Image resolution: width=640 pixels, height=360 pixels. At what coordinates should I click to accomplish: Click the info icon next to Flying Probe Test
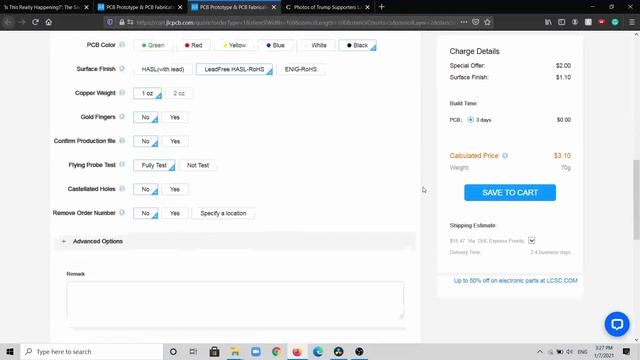point(122,164)
